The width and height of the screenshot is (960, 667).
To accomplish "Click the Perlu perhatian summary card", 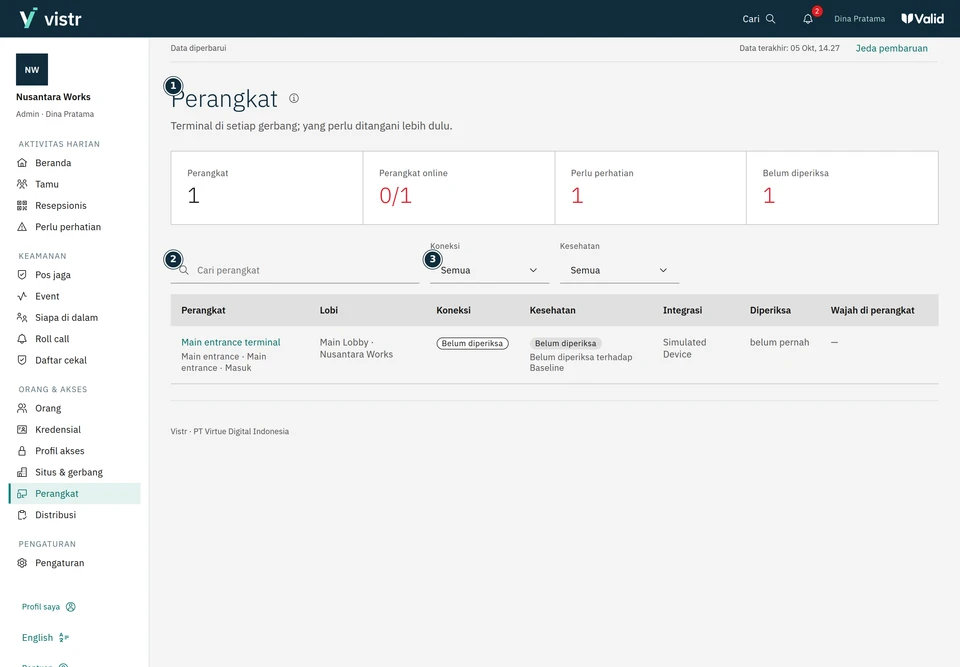I will (x=650, y=188).
